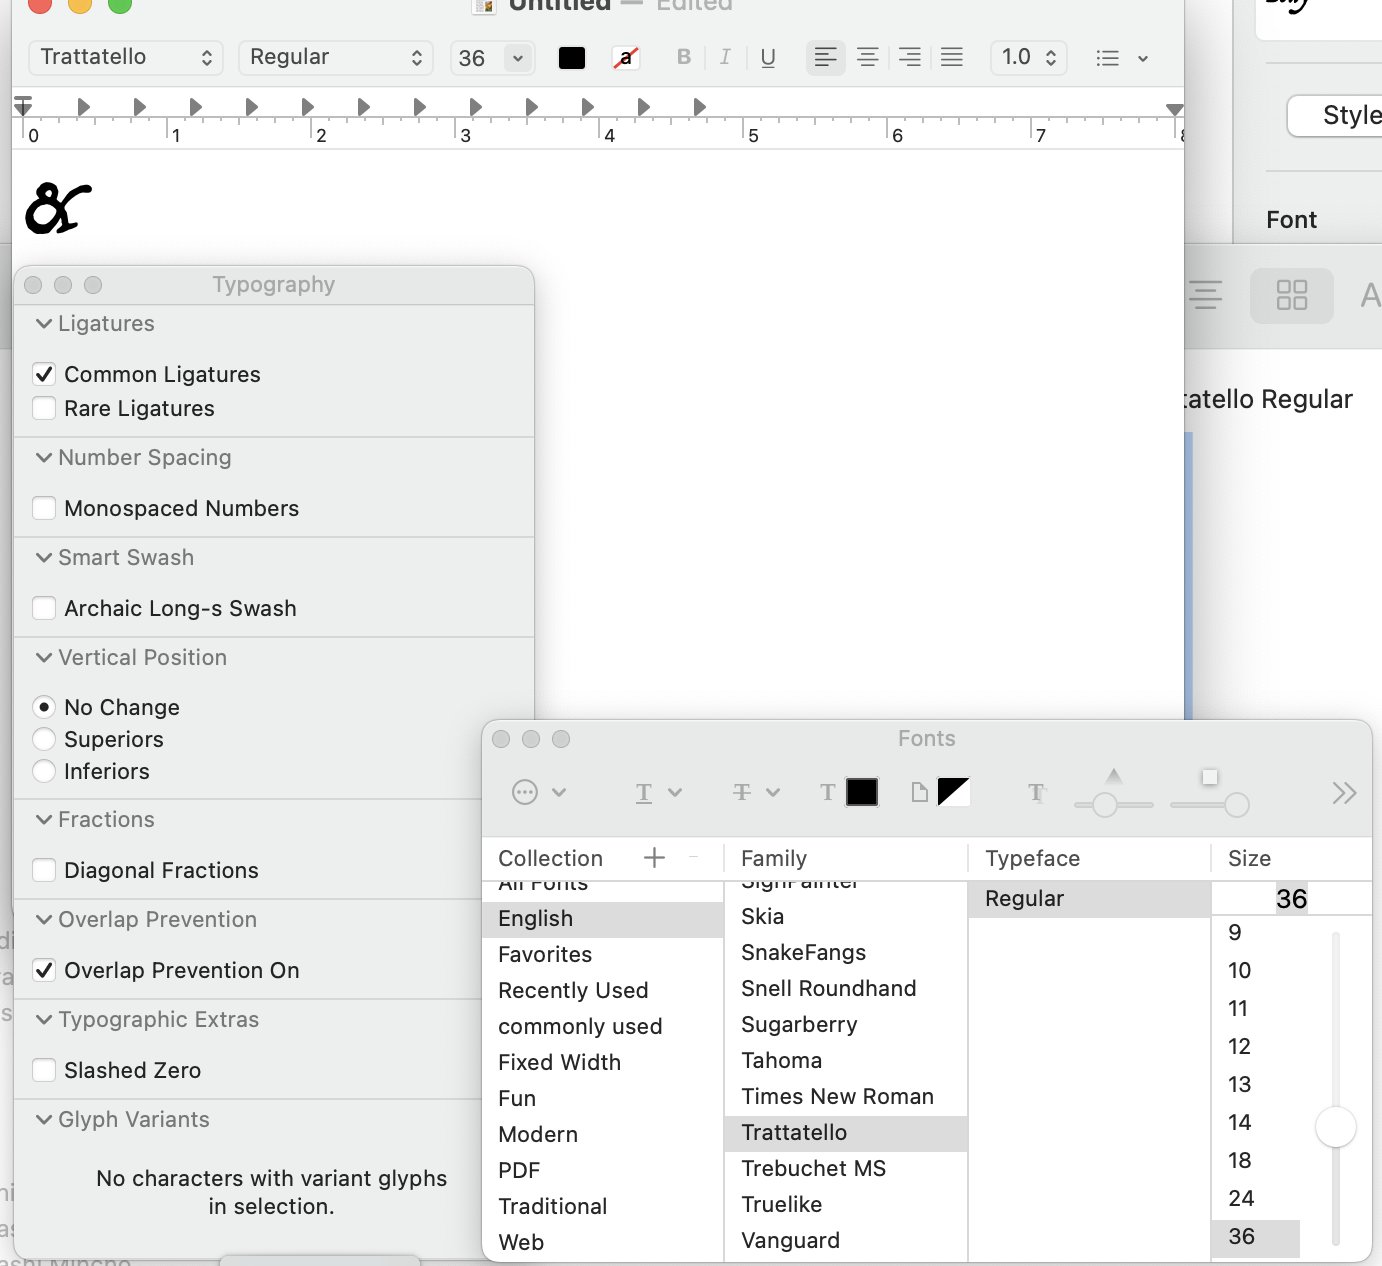Viewport: 1382px width, 1266px height.
Task: Choose font size 12 from the size list
Action: coord(1256,1046)
